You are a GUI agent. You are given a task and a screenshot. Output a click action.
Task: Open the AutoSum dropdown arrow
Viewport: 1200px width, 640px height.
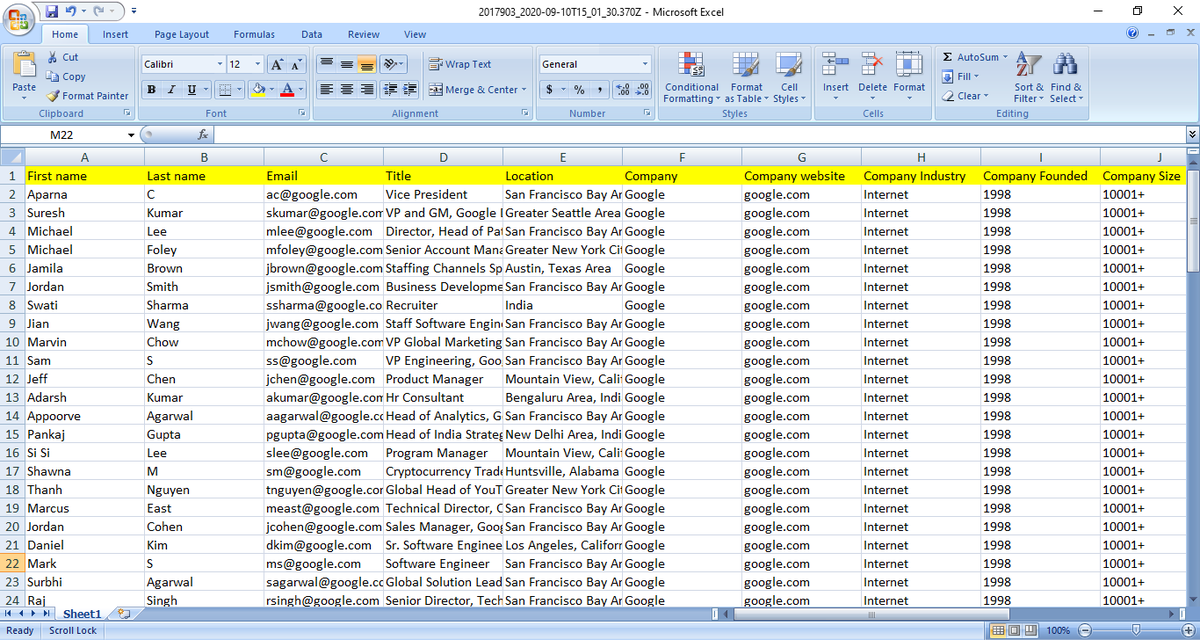click(1006, 57)
